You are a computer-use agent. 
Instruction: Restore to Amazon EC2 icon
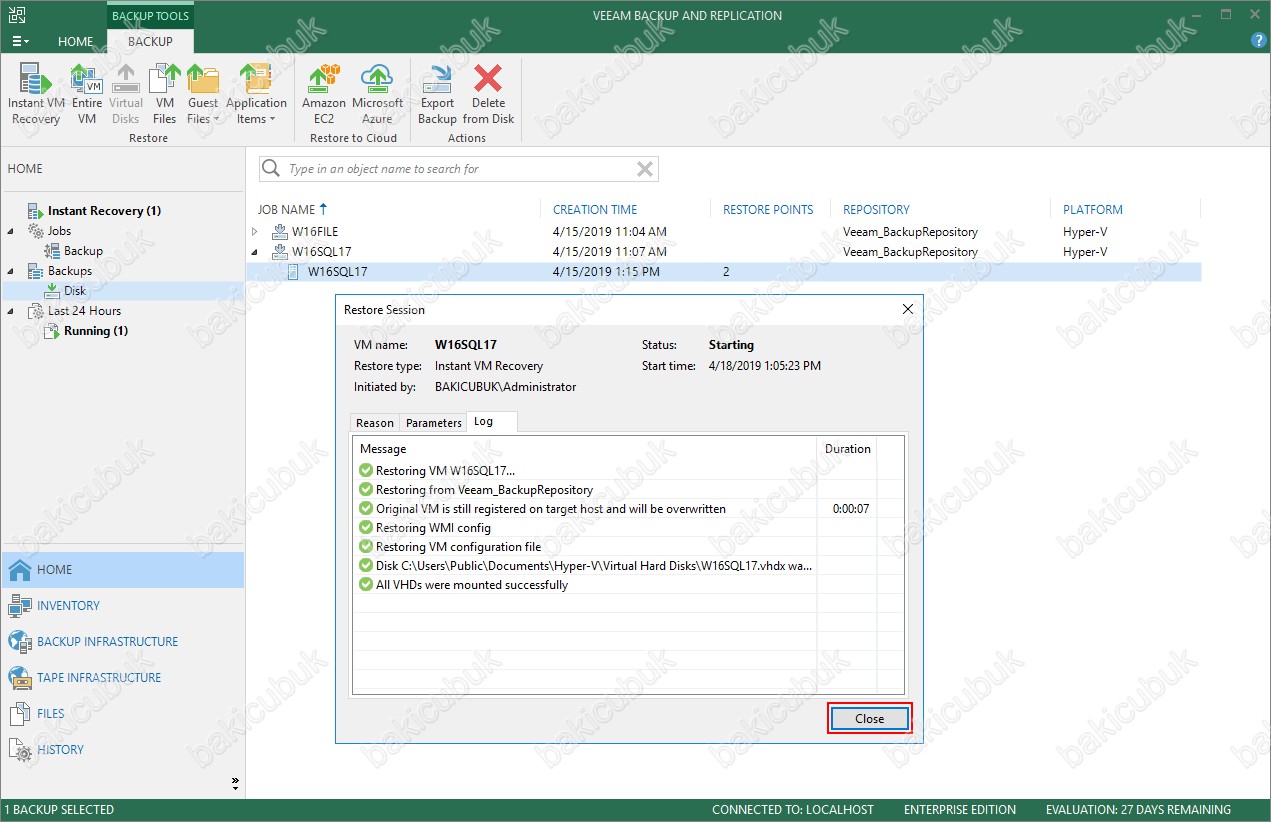tap(324, 94)
